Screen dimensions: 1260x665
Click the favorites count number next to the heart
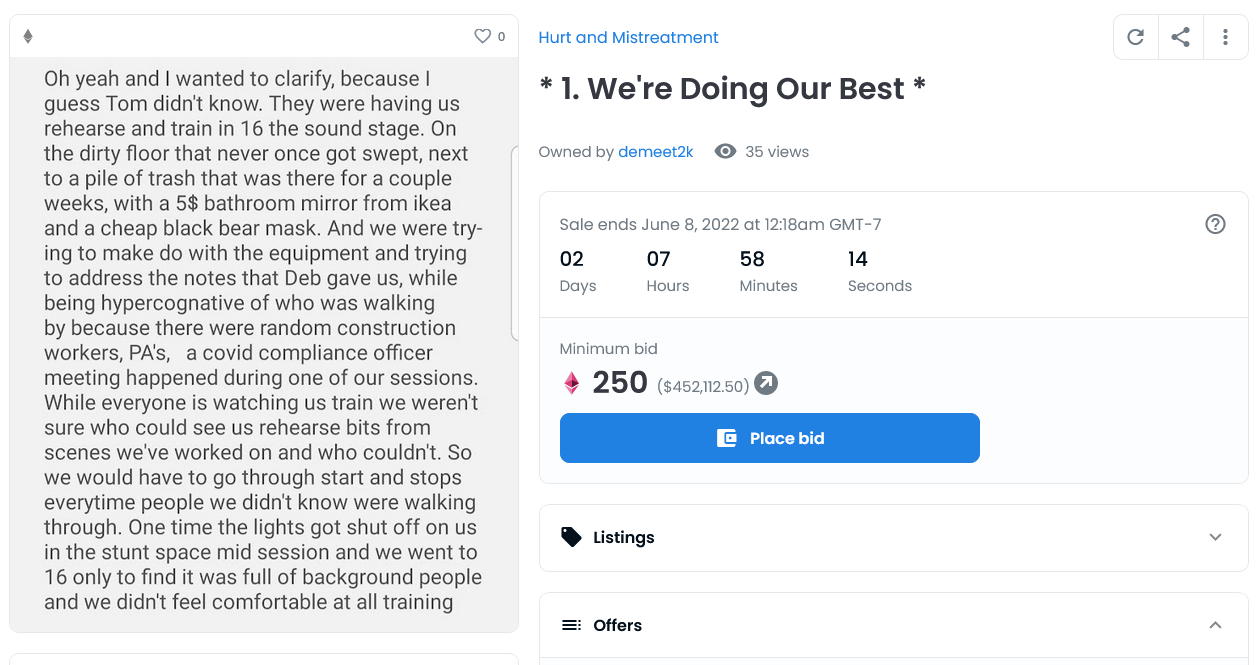(x=501, y=37)
